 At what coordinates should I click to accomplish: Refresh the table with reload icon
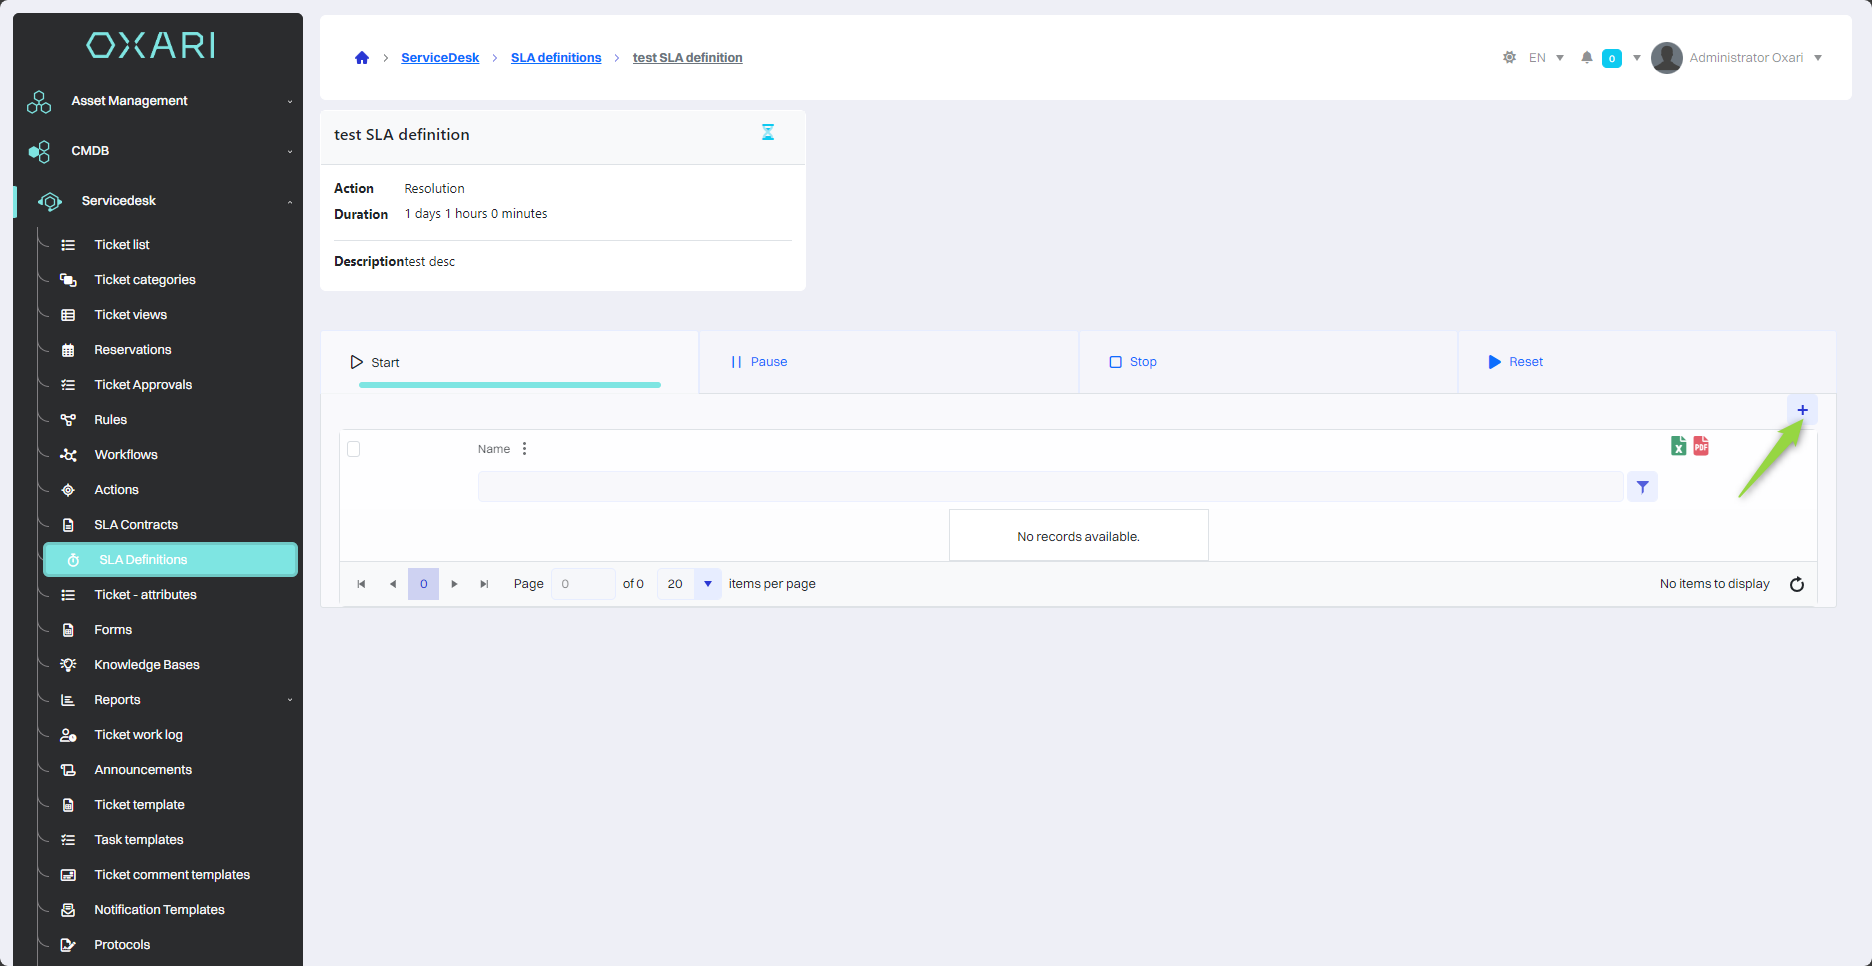[x=1797, y=584]
